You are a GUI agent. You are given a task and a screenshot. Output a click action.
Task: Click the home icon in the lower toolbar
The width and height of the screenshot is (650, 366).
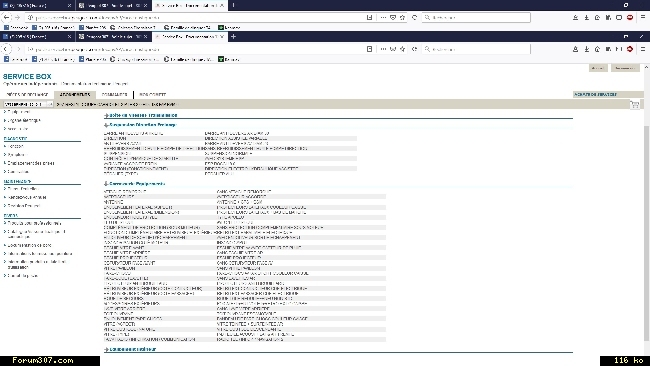pos(597,49)
